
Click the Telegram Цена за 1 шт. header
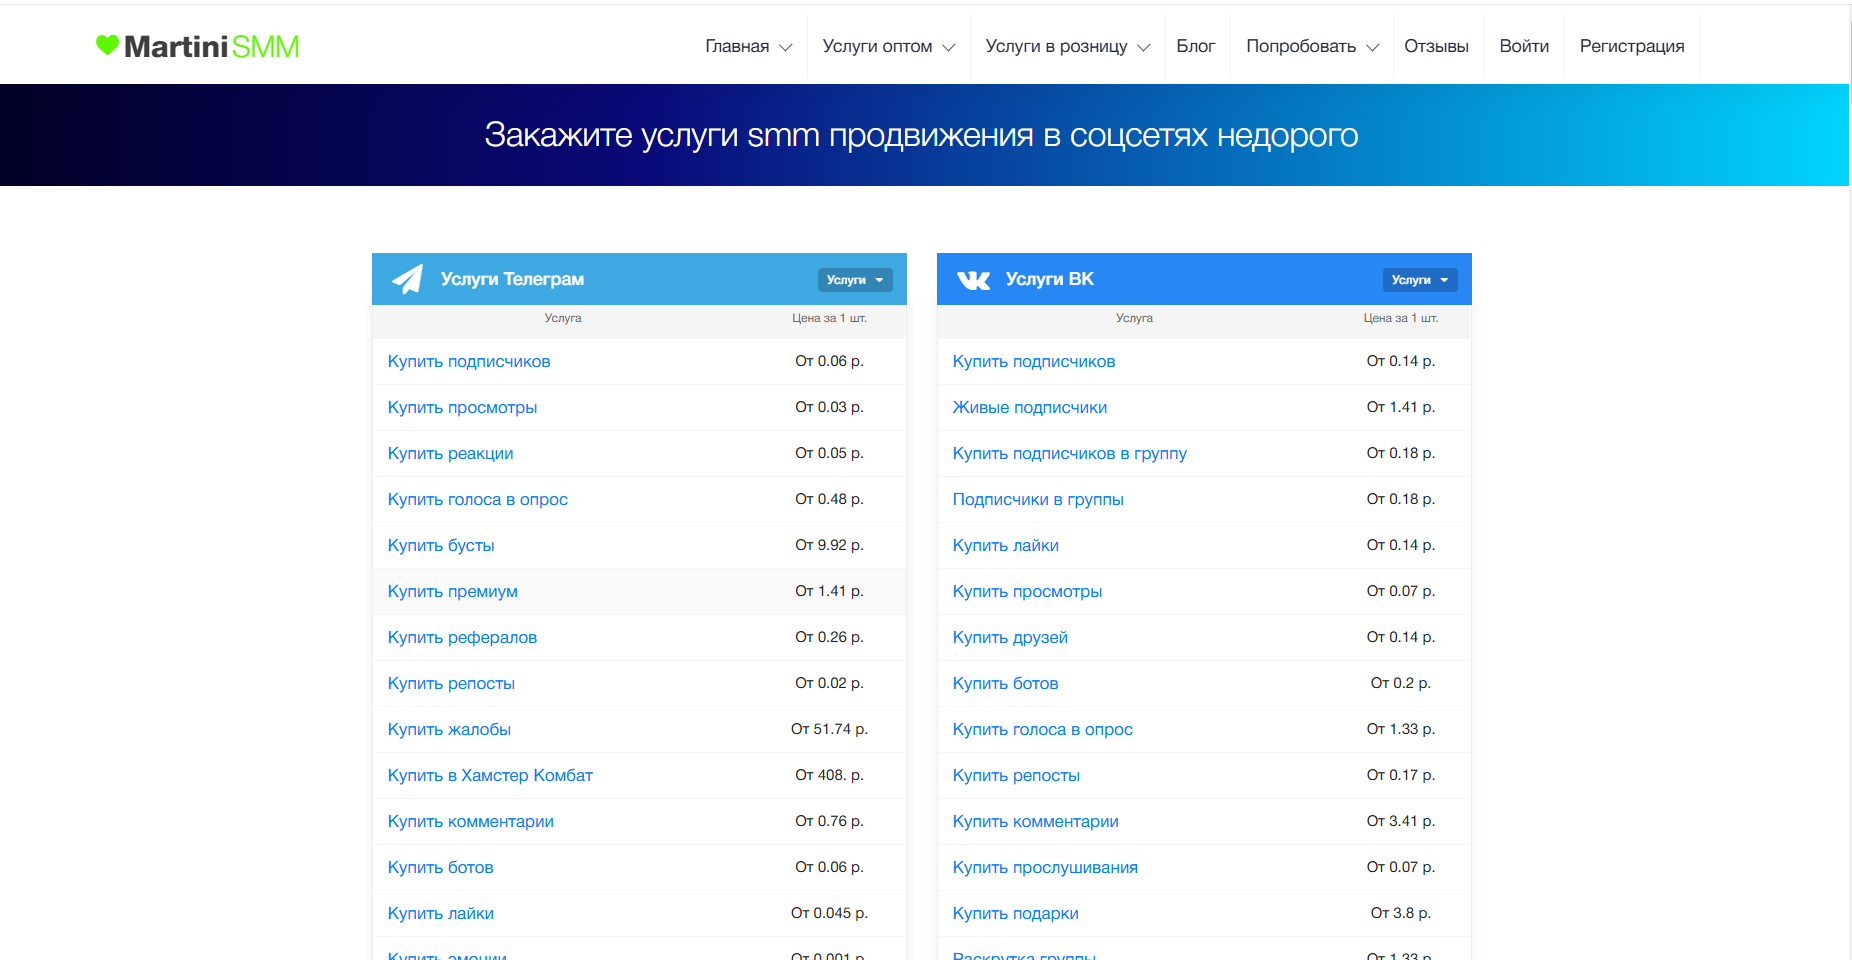click(x=829, y=318)
